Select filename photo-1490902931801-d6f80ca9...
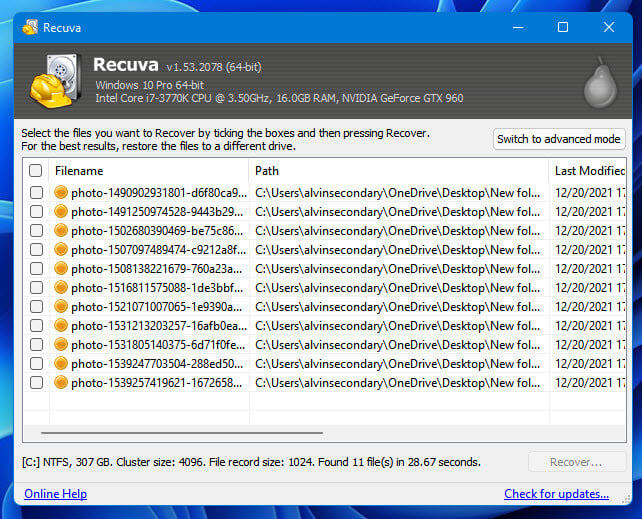Screen dimensions: 642x519 [159, 193]
